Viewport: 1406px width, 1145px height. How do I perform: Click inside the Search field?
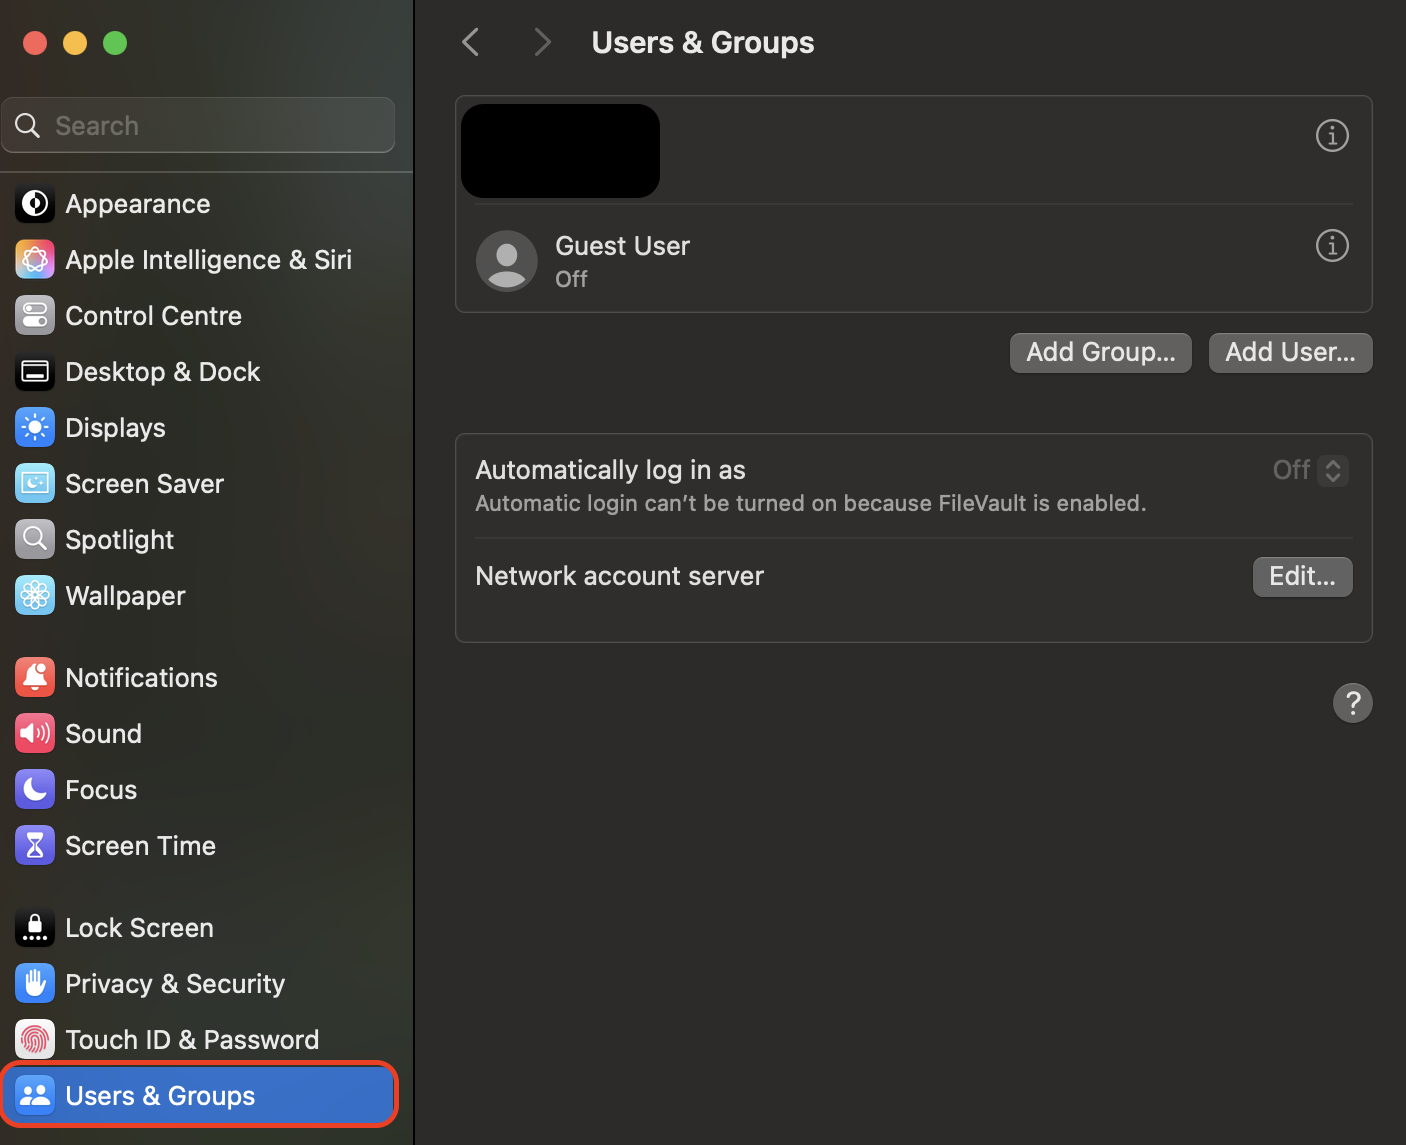pyautogui.click(x=198, y=125)
